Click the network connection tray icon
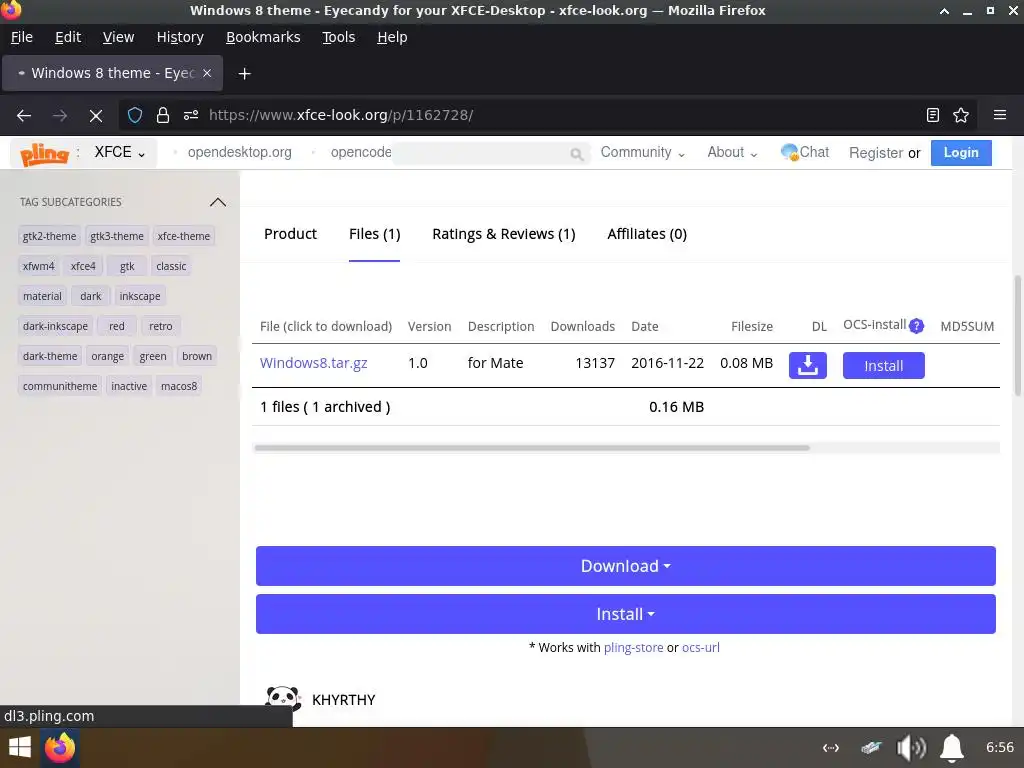 pos(871,748)
